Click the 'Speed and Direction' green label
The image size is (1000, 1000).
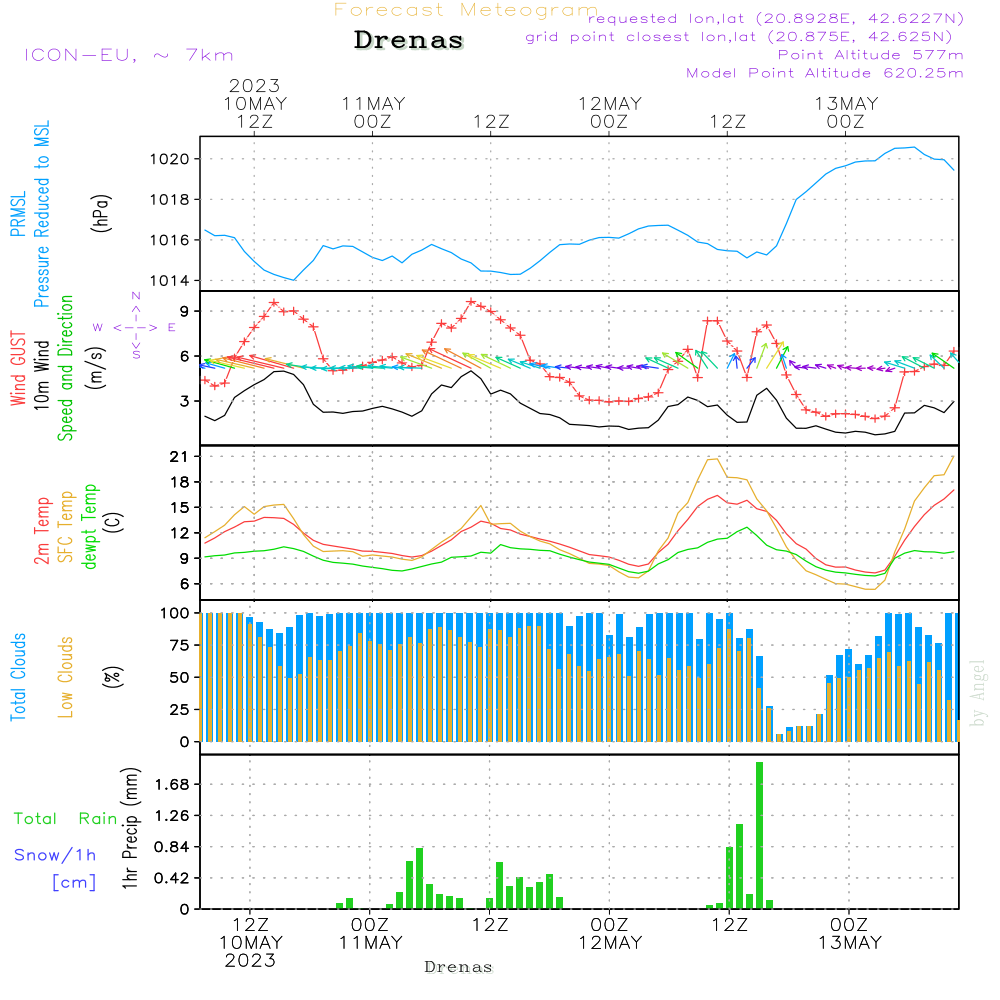[65, 368]
